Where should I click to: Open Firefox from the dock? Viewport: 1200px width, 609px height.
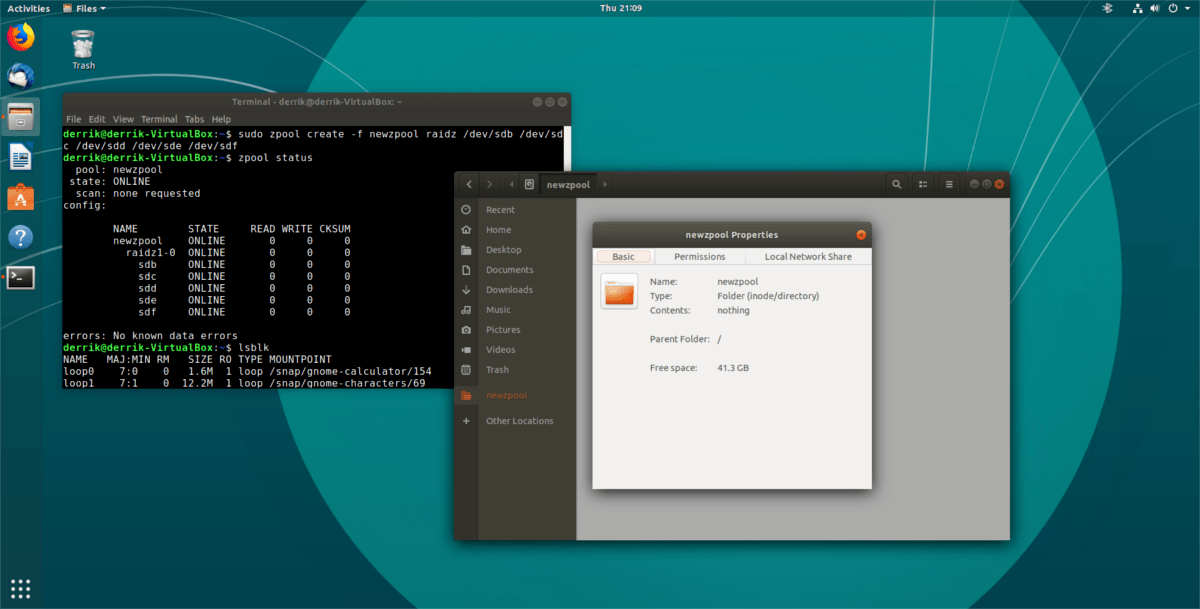click(x=21, y=38)
